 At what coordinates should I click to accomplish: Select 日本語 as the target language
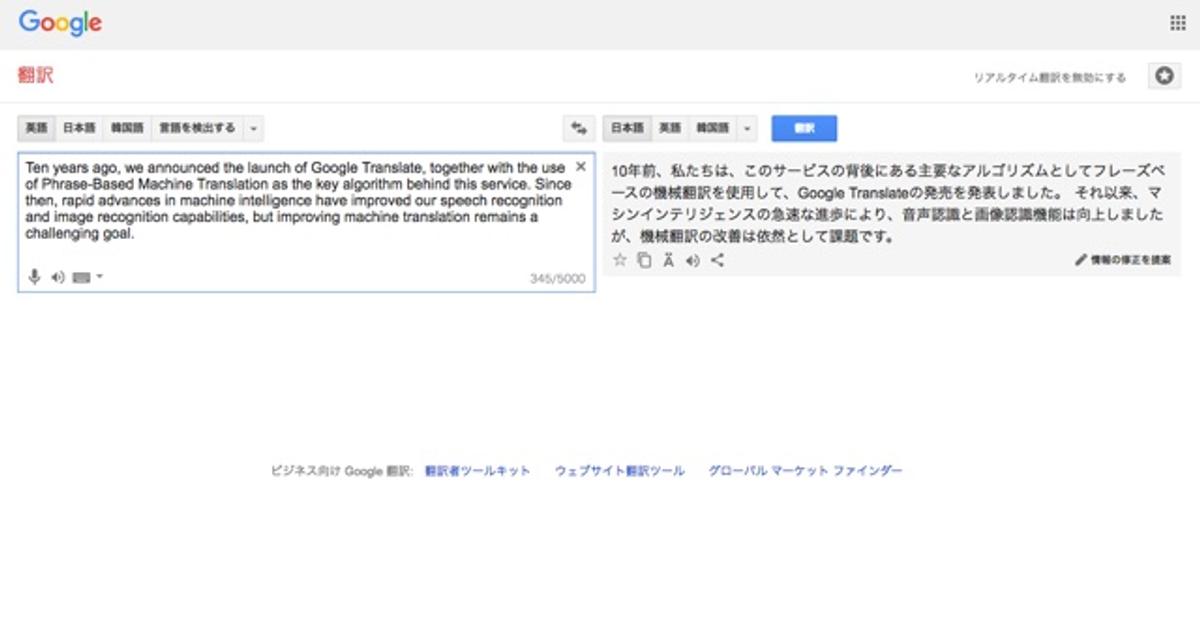click(627, 128)
